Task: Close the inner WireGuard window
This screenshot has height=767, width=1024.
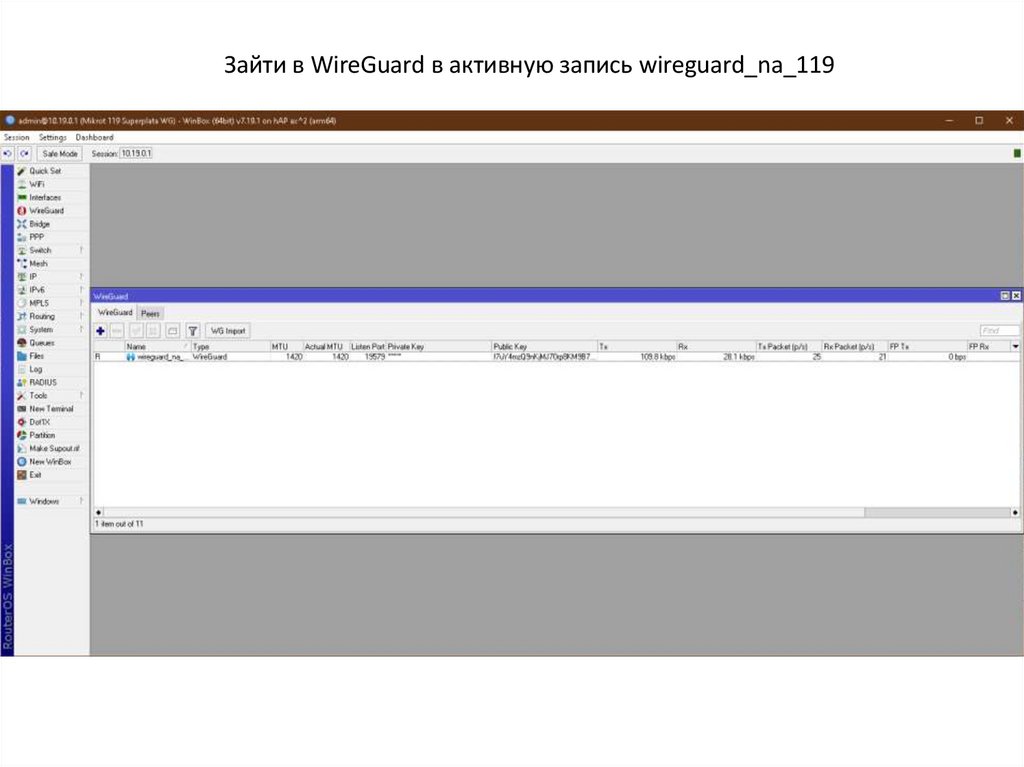Action: [1016, 296]
